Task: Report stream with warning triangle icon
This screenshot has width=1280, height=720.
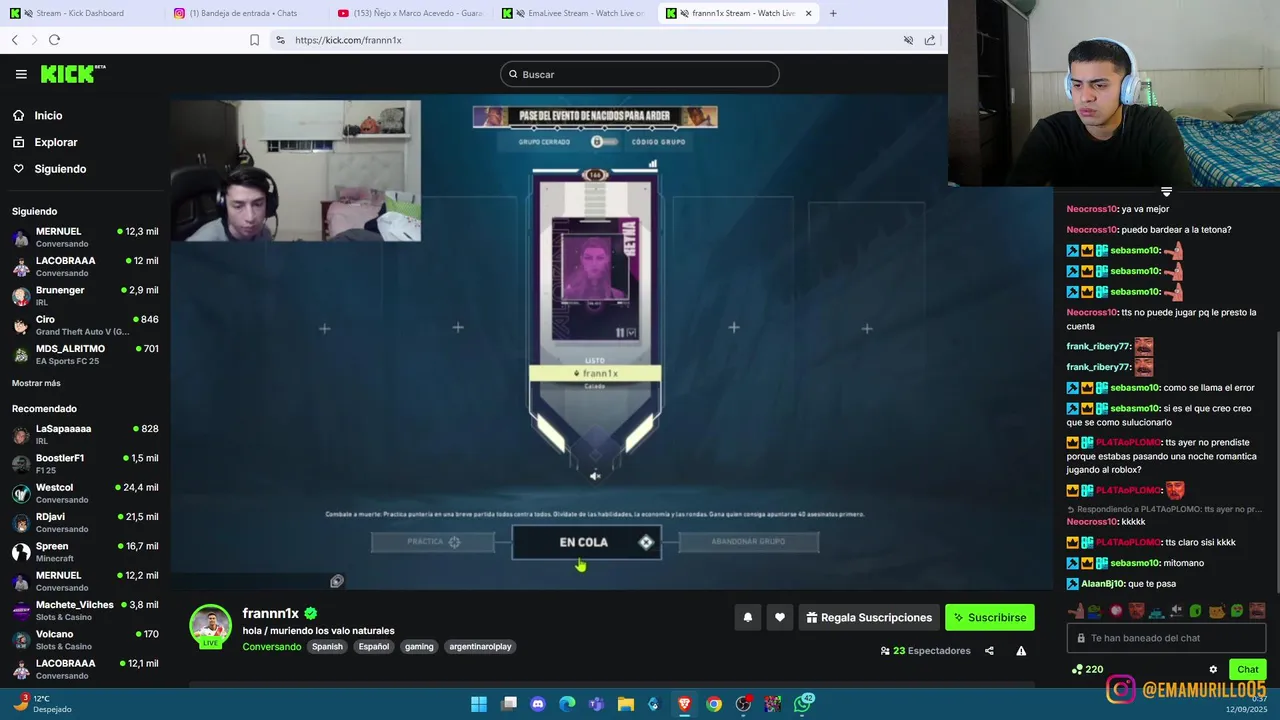Action: [1021, 651]
